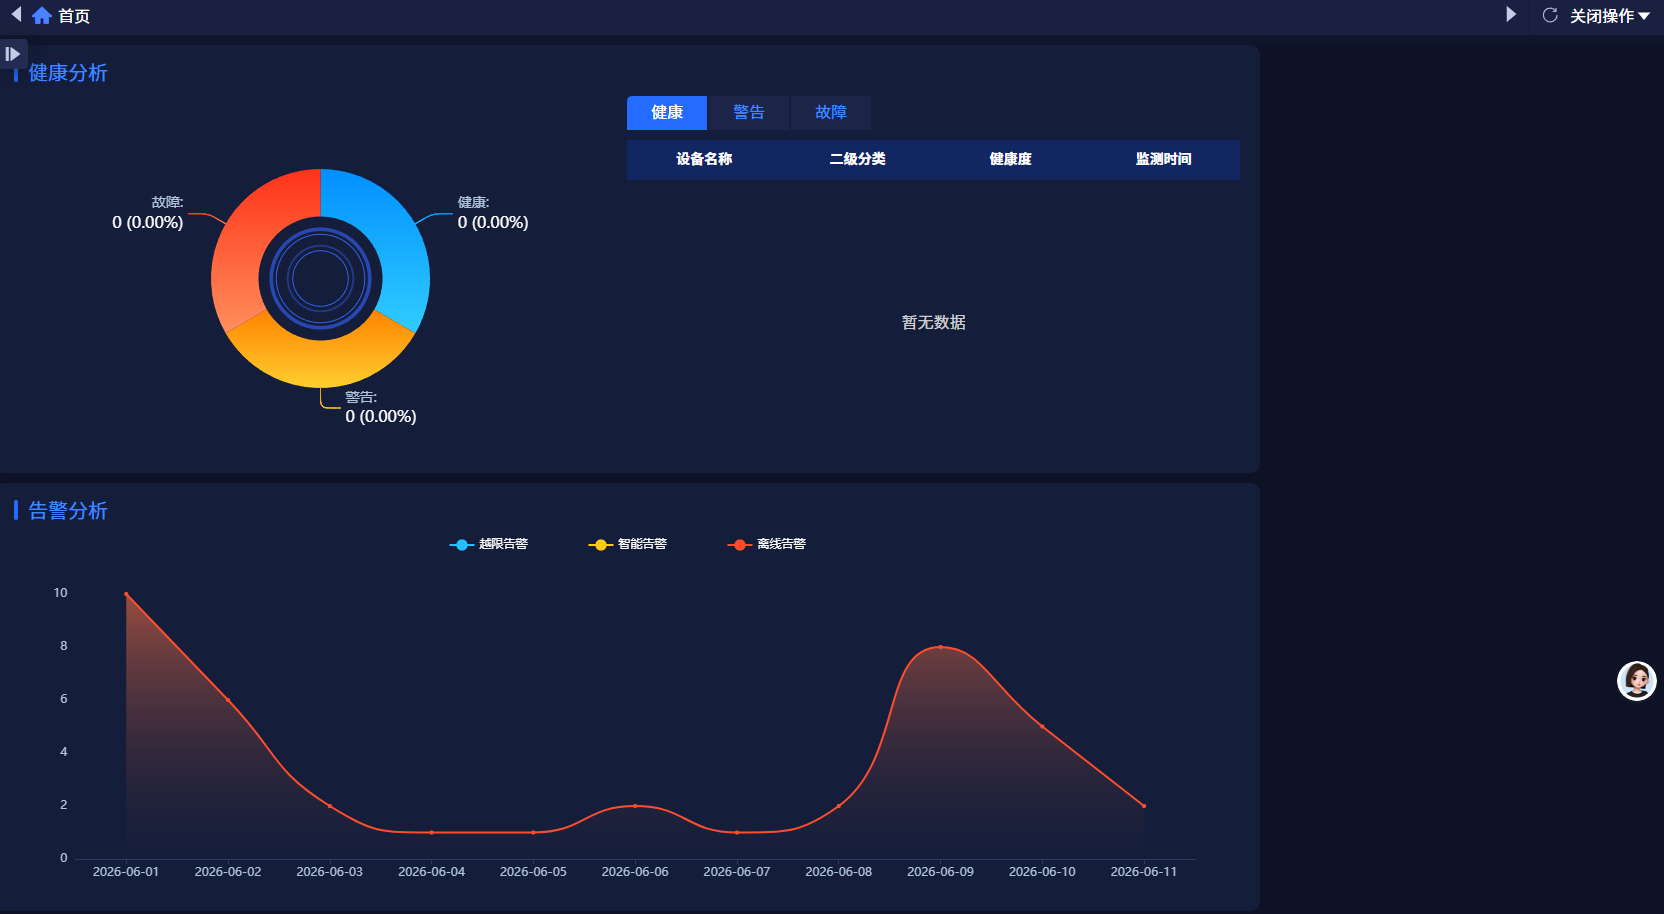Click the right tab-scroll arrow
The image size is (1664, 914).
1511,15
